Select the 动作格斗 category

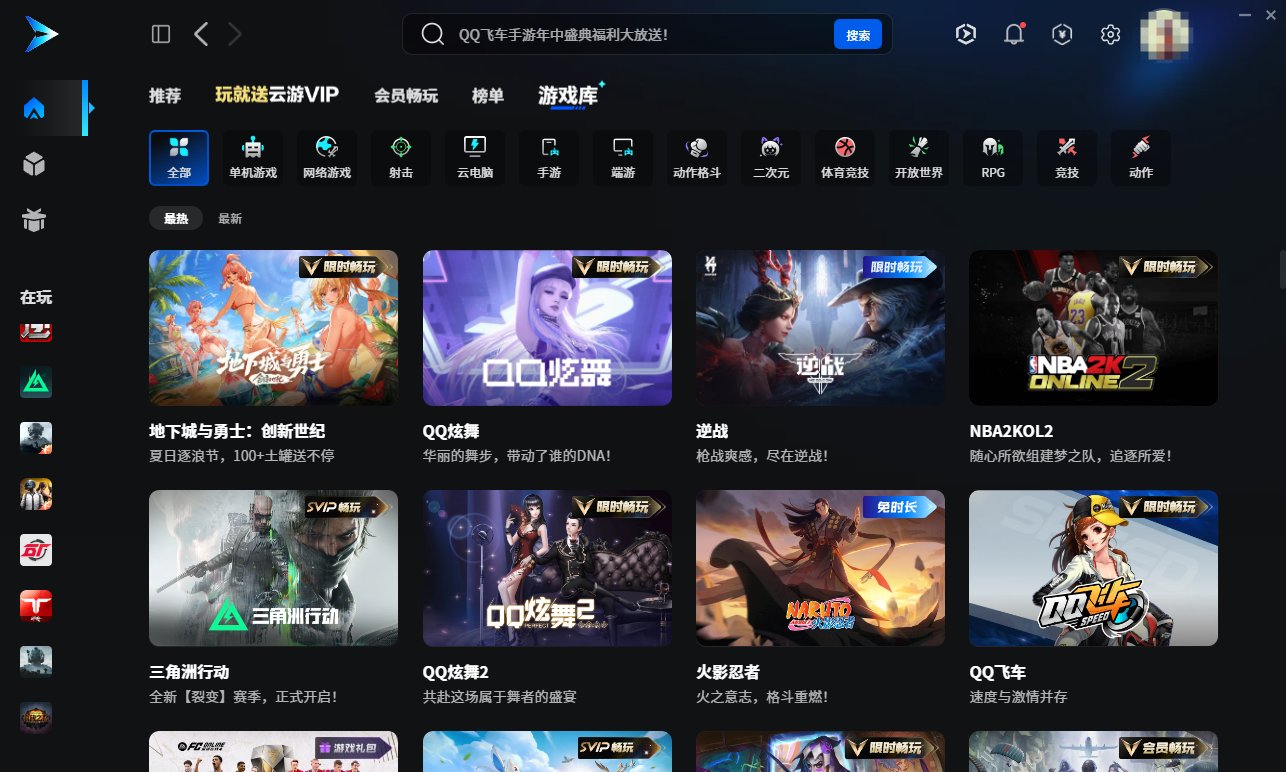click(697, 158)
